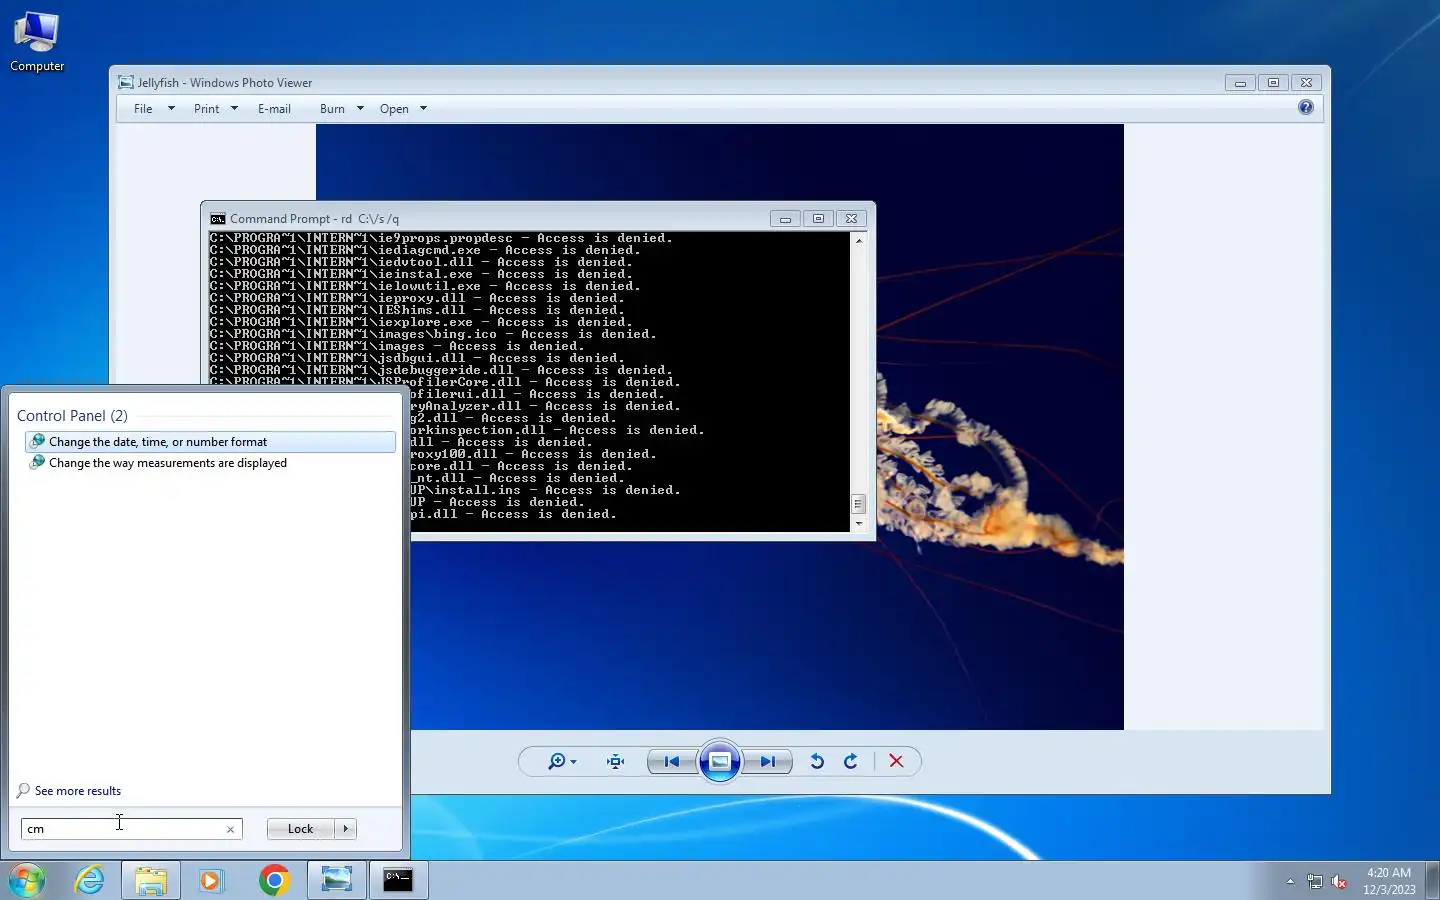
Task: Click the Photo Viewer help icon
Action: (x=1306, y=107)
